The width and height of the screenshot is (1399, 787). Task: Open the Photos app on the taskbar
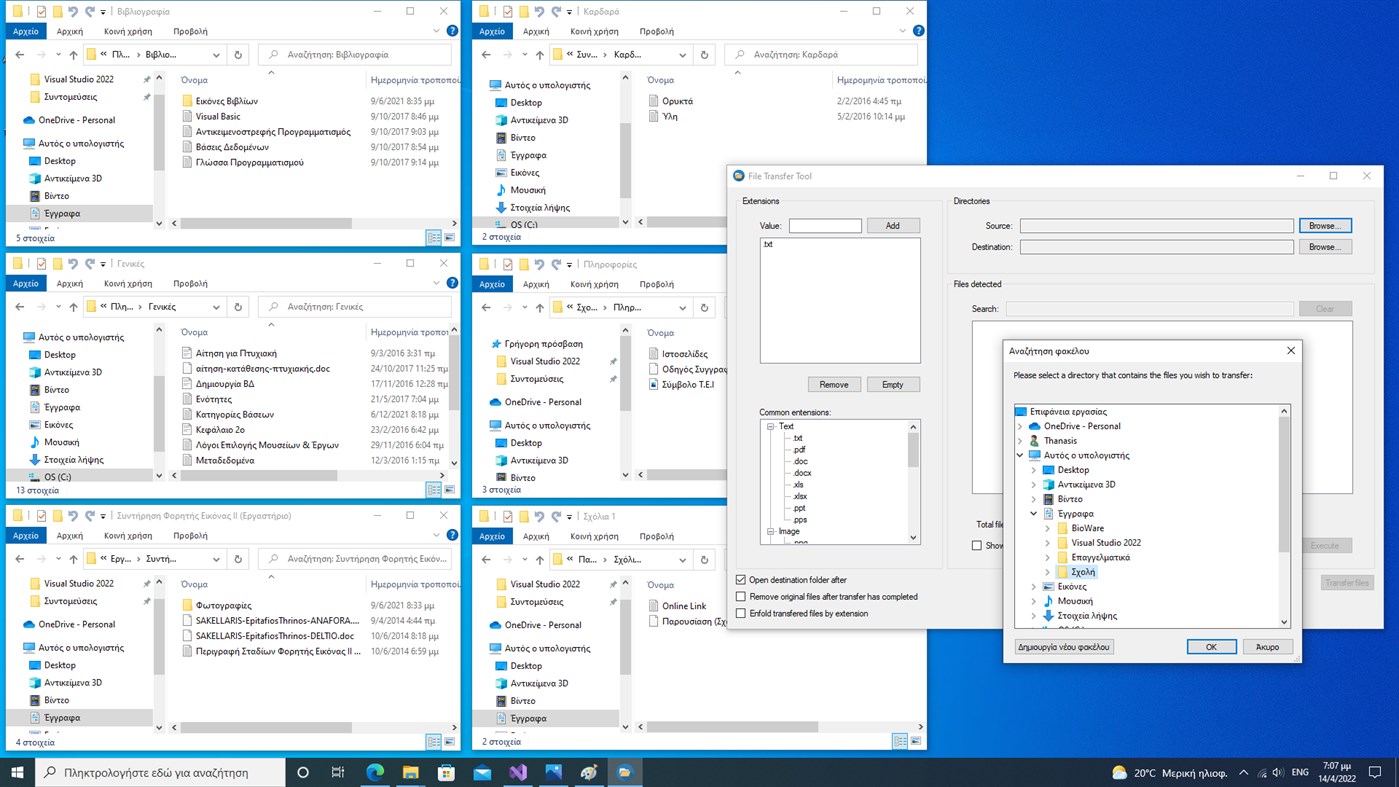coord(554,772)
